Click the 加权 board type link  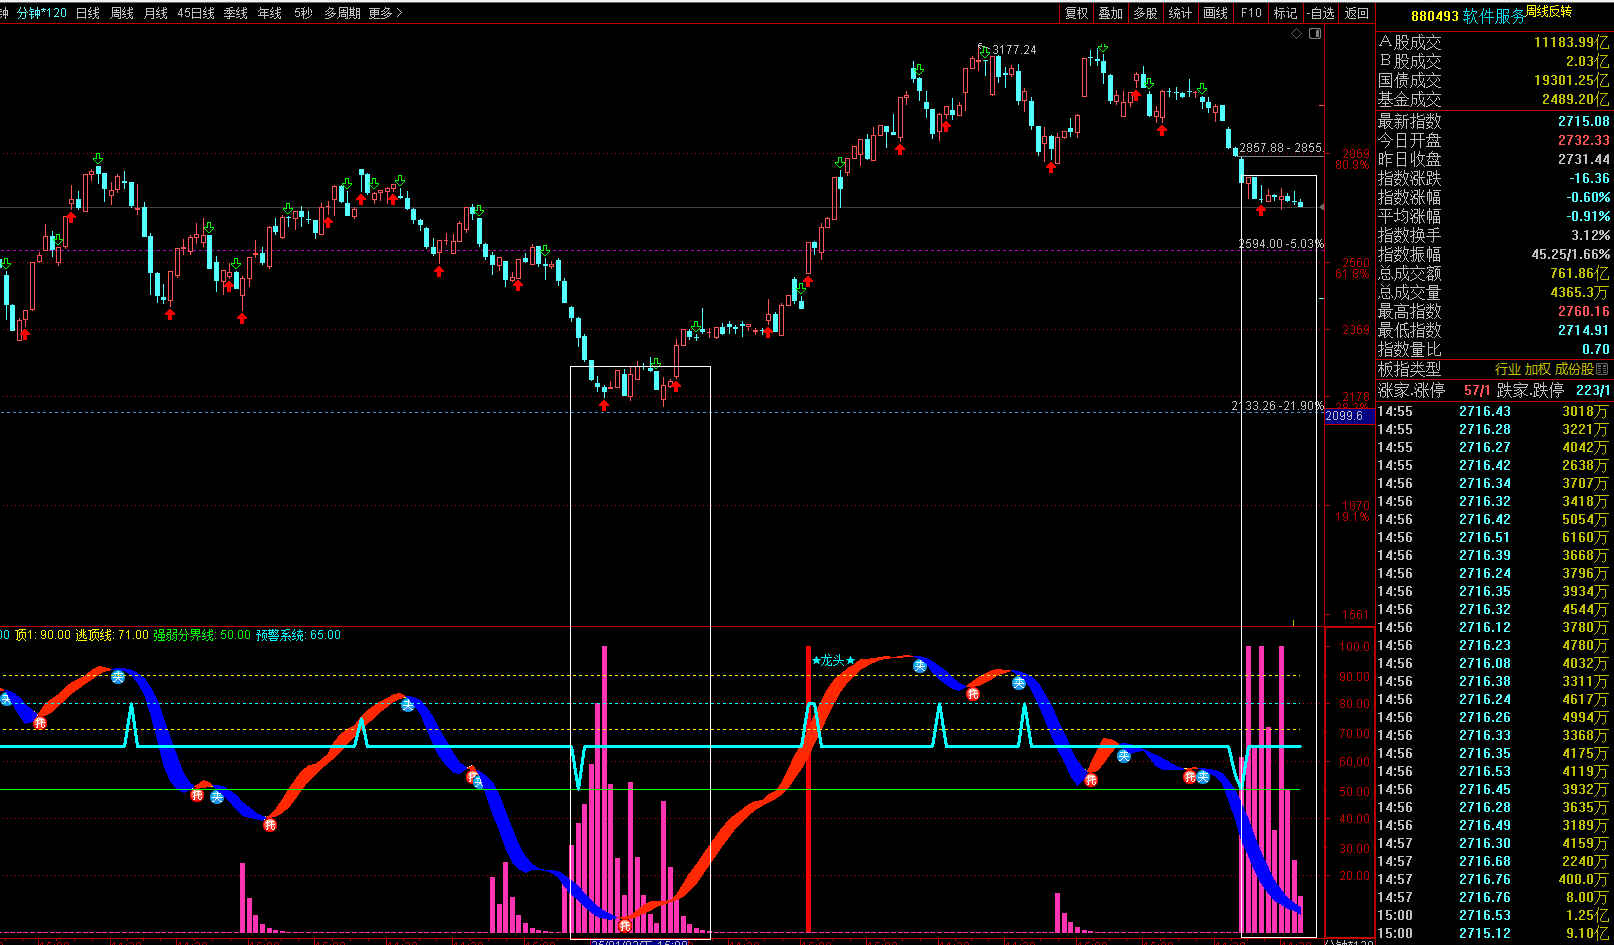1538,370
